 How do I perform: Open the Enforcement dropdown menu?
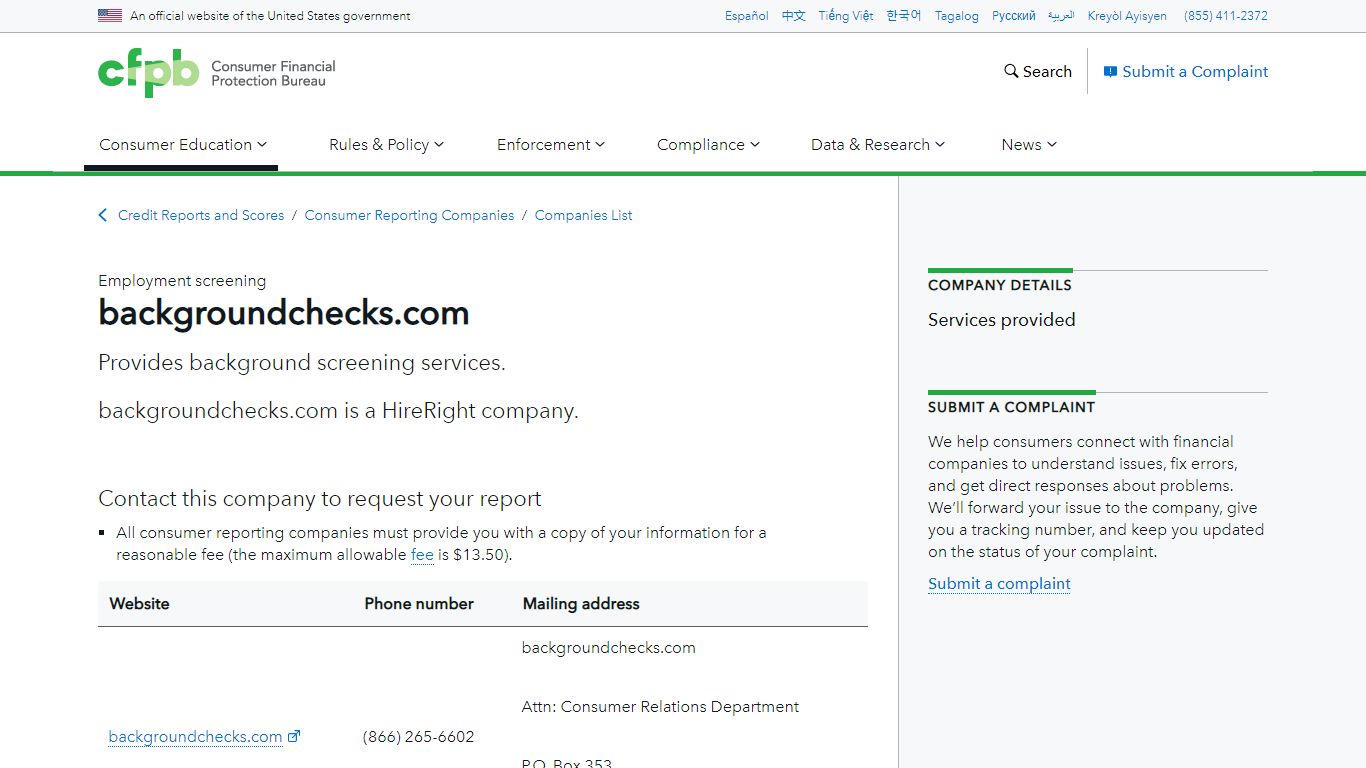pos(551,144)
